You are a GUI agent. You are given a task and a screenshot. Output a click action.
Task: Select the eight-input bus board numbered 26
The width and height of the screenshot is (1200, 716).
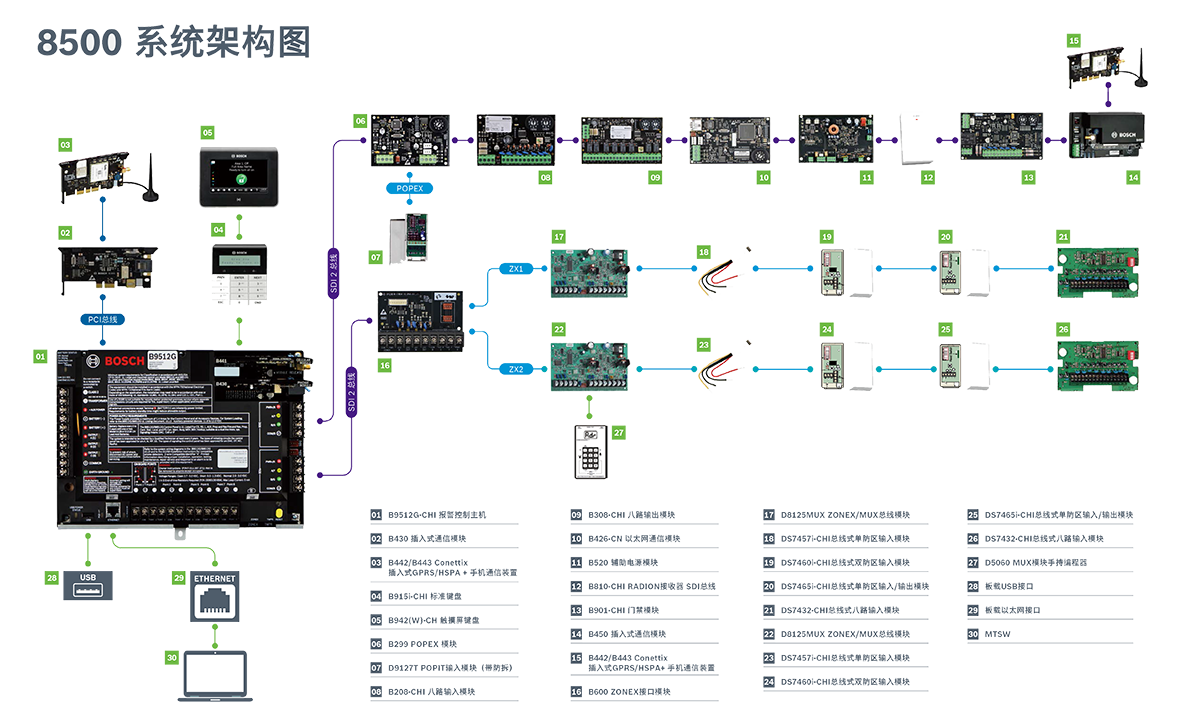click(1098, 368)
